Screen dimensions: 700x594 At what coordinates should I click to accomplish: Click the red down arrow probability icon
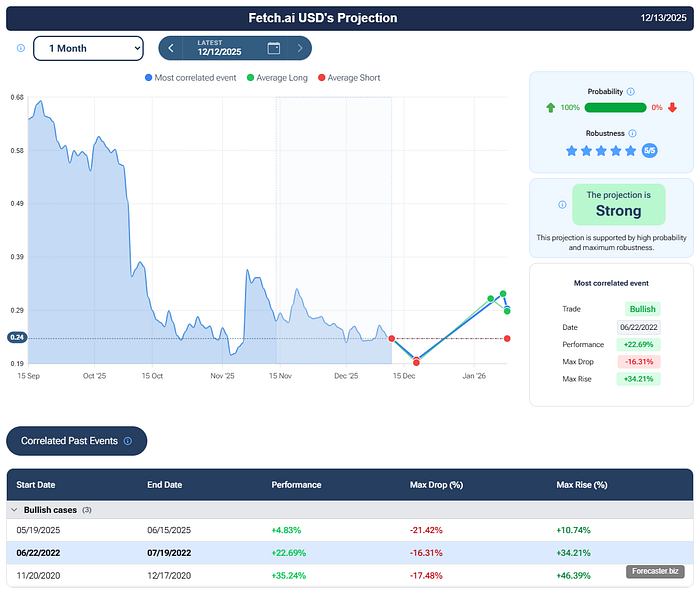coord(672,108)
